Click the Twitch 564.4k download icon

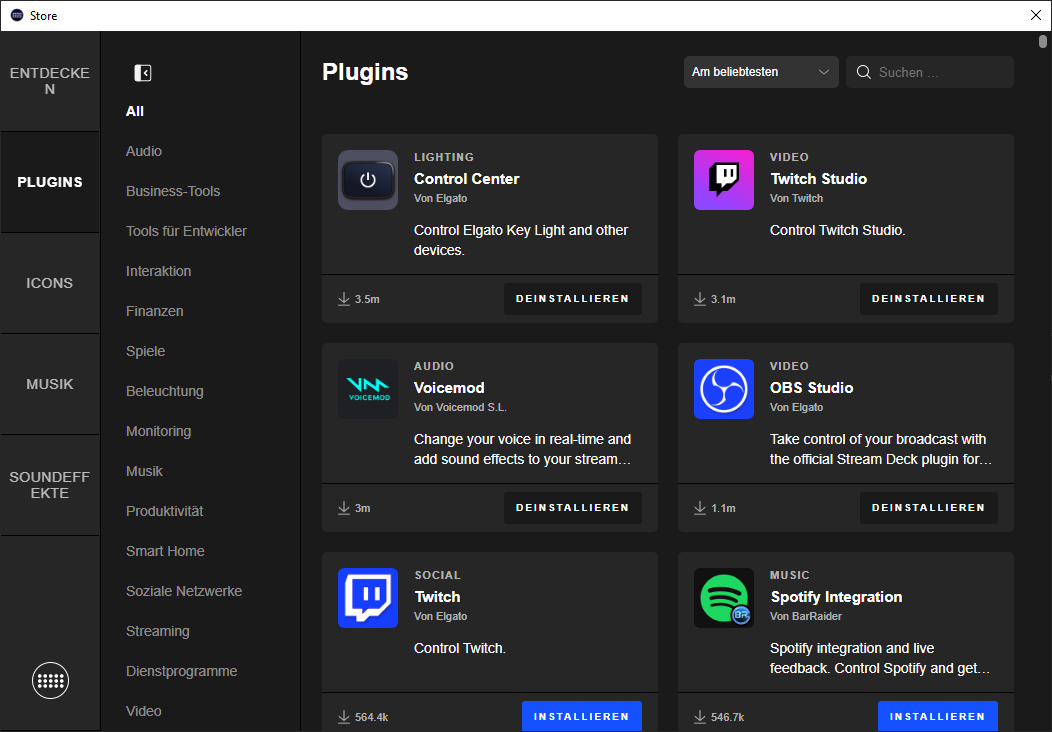click(344, 717)
